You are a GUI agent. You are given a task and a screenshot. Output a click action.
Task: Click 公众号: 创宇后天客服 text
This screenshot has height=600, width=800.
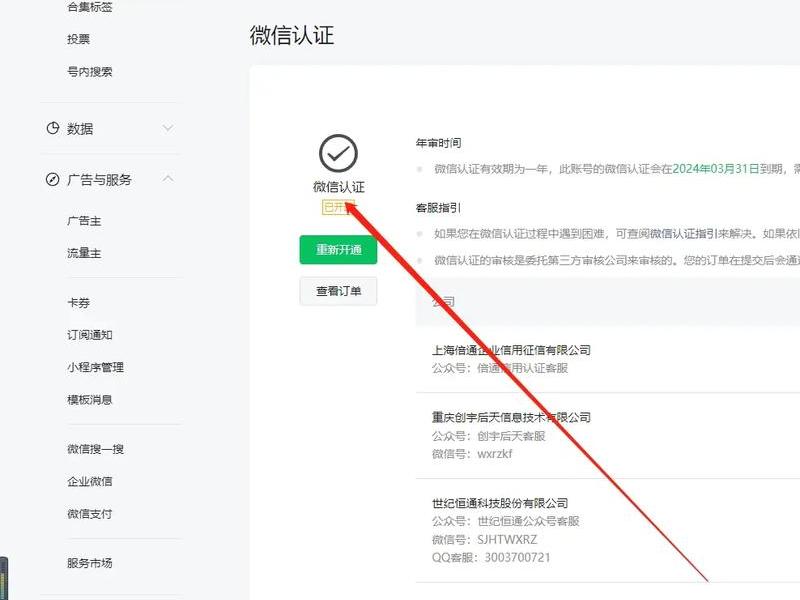pos(489,436)
